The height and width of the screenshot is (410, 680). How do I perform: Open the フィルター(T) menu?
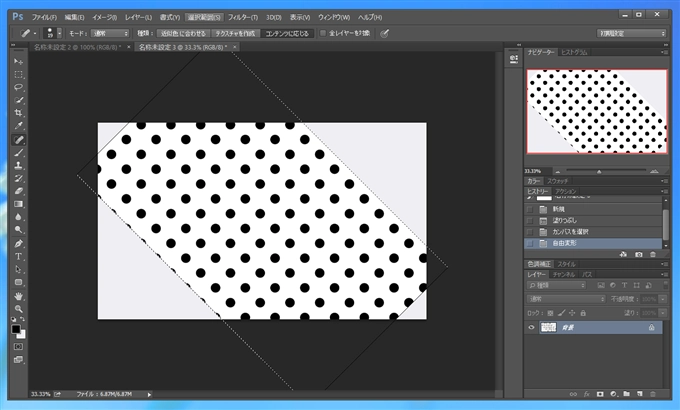[243, 17]
